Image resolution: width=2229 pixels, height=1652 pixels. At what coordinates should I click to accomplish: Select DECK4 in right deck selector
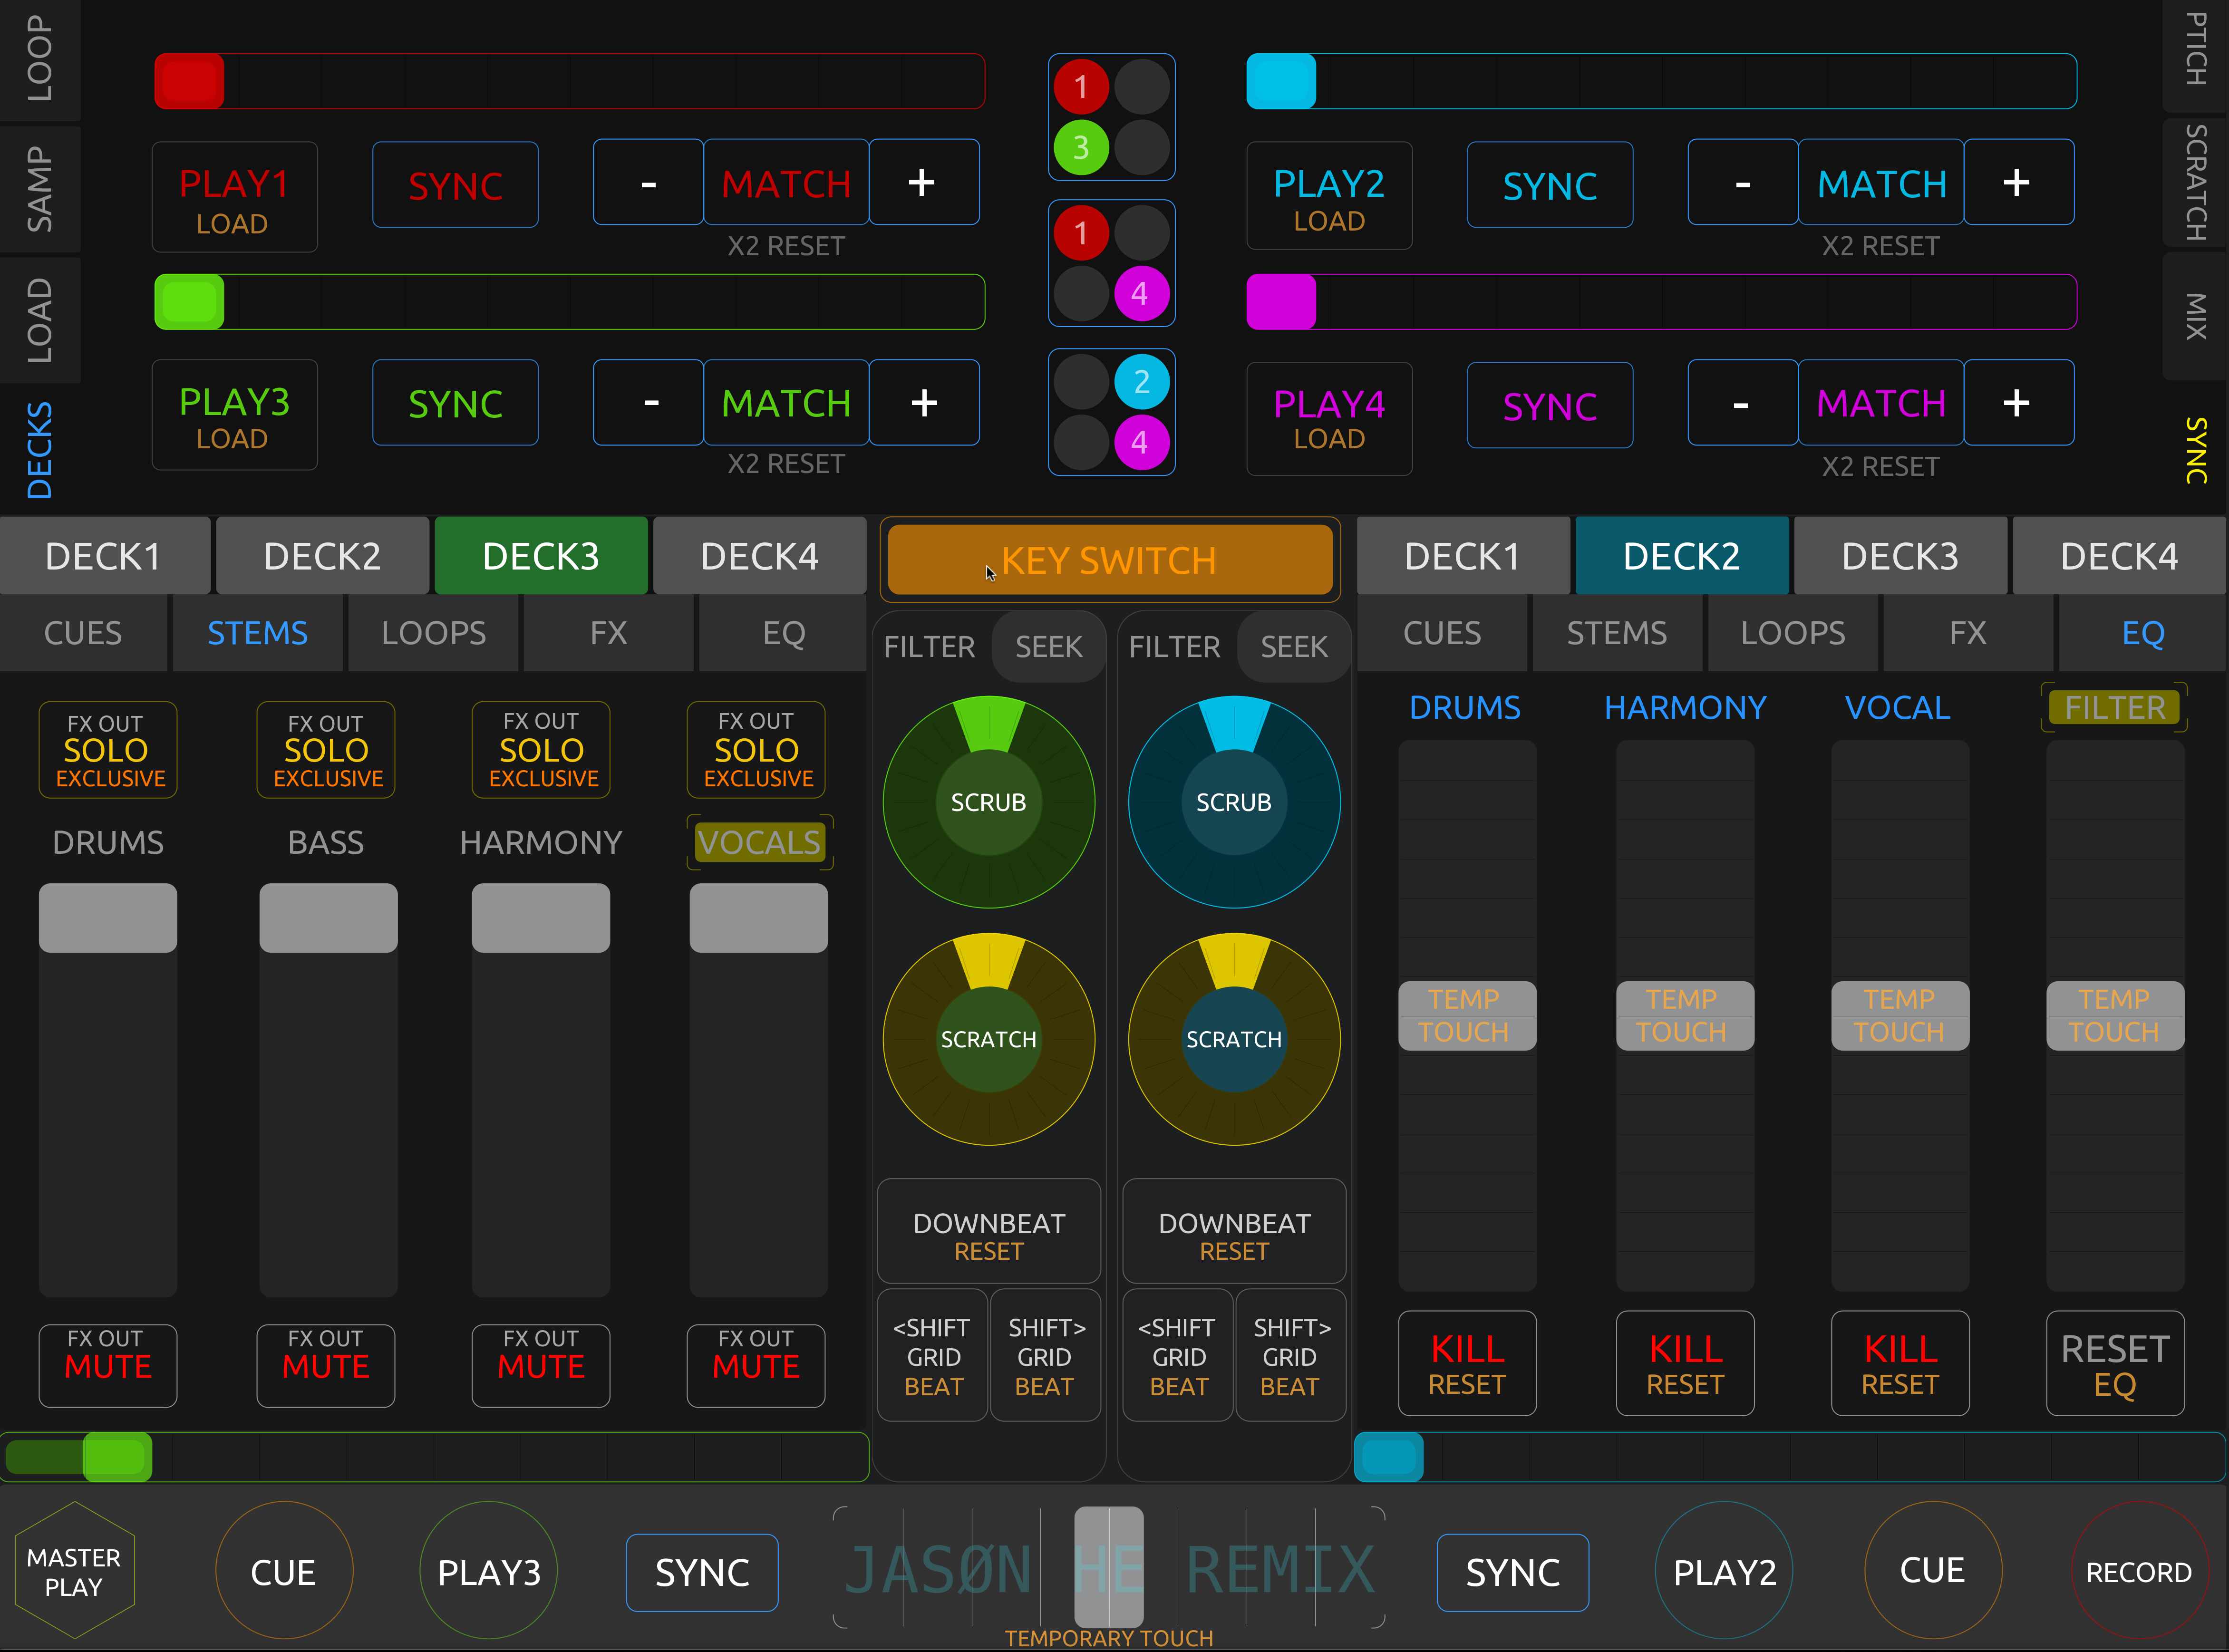point(2118,556)
